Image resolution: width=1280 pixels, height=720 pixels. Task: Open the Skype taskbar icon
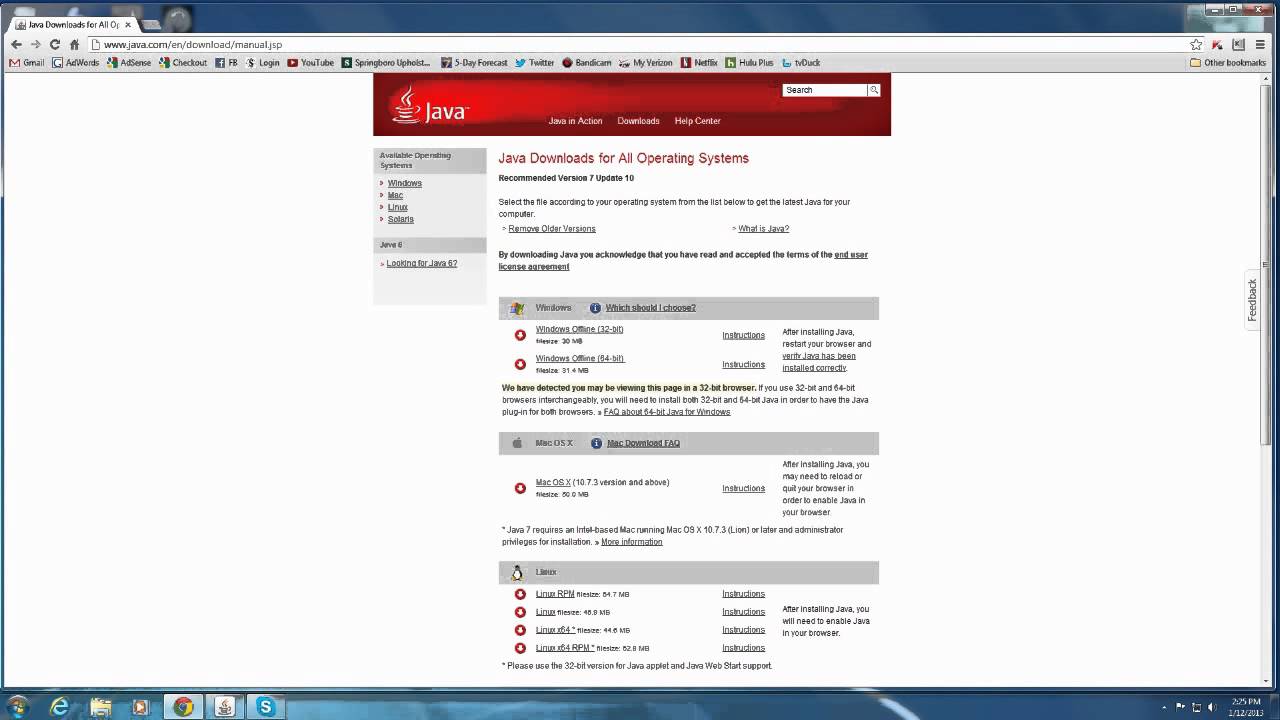(x=265, y=707)
